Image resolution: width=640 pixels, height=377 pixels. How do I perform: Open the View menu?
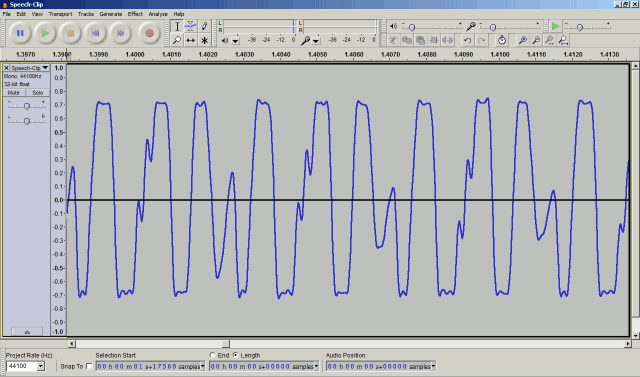click(37, 14)
